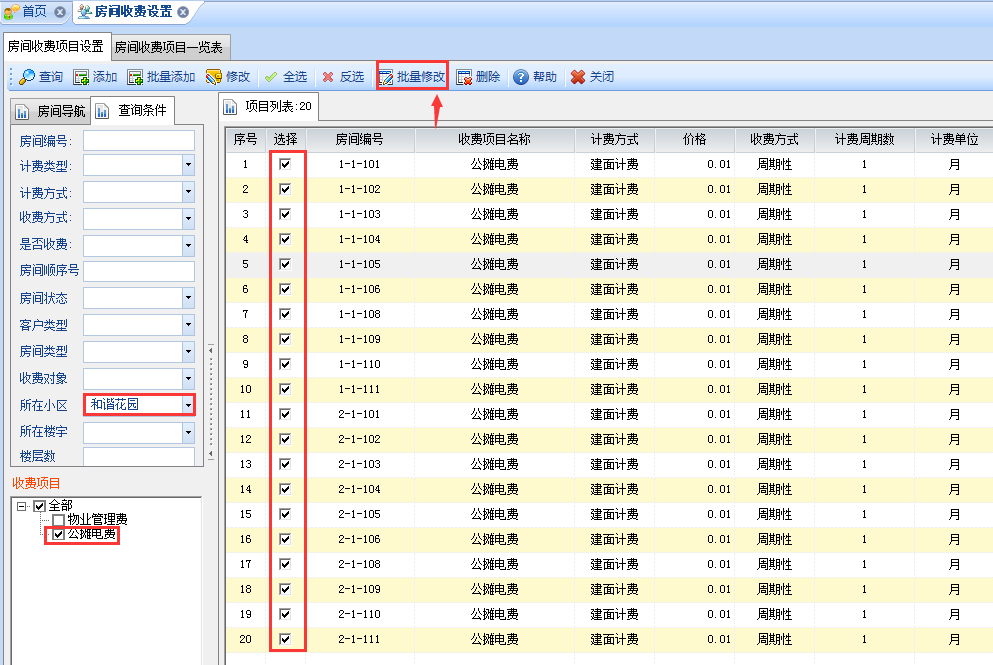Click the 房间顺序号 input field
Screen dimensions: 993x665
tap(139, 271)
